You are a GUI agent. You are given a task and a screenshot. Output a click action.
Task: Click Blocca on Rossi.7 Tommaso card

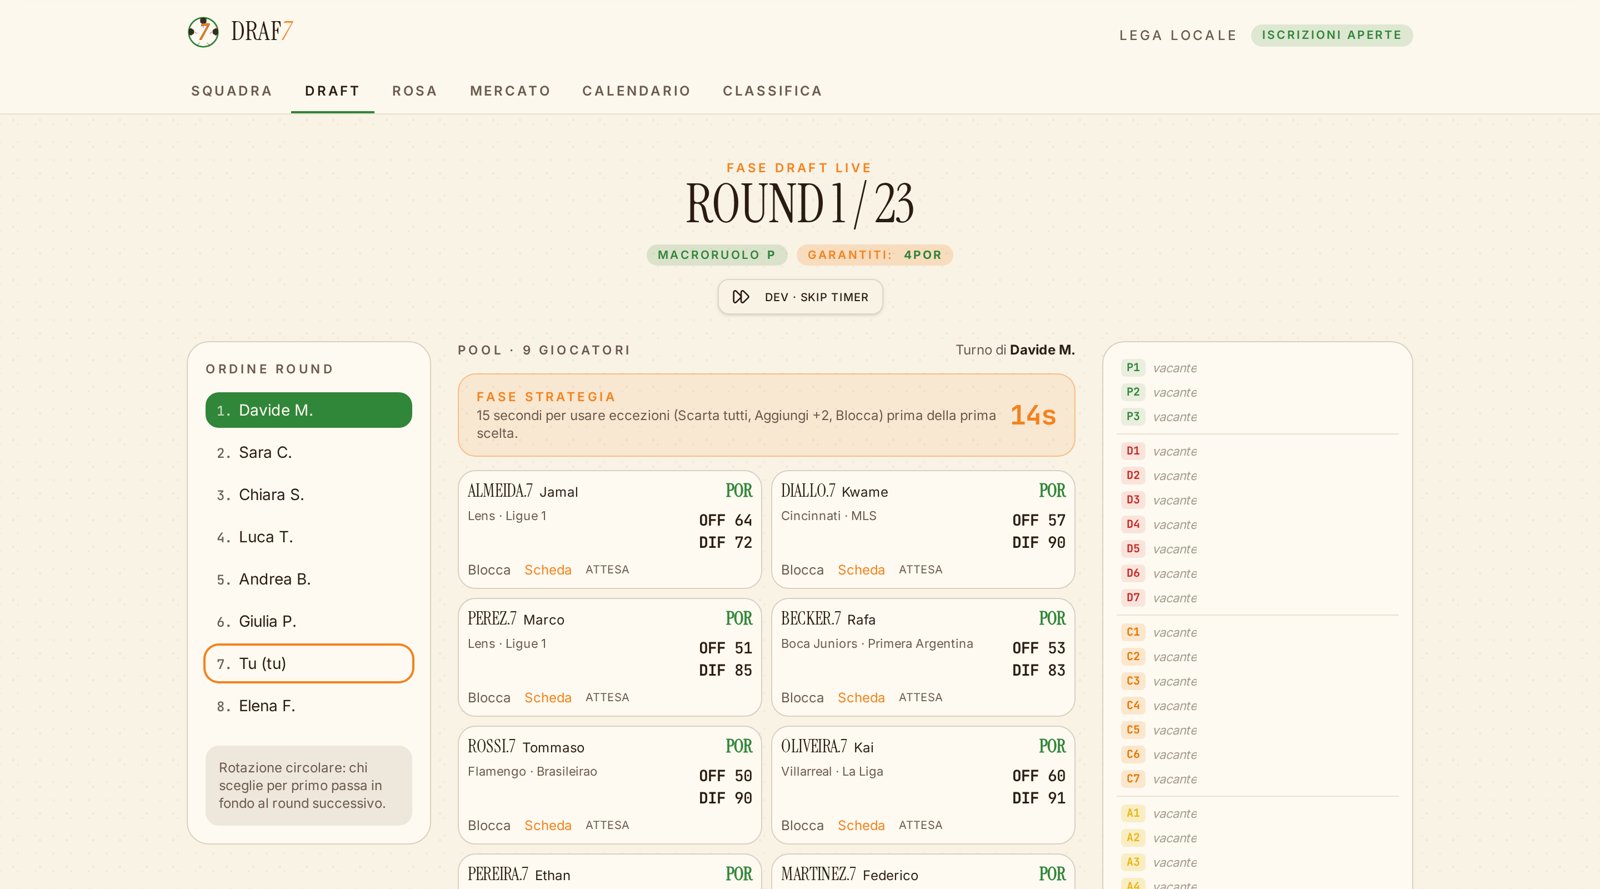tap(489, 826)
